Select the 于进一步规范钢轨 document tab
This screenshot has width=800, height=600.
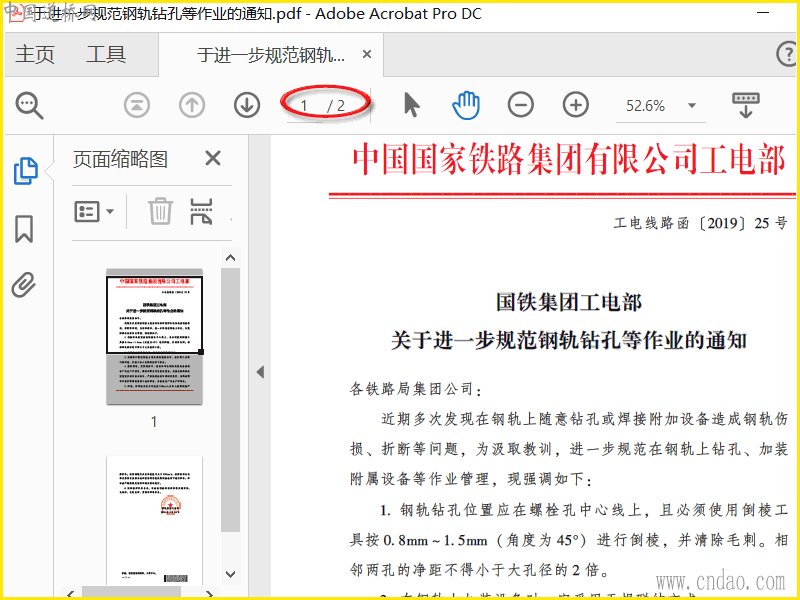coord(271,55)
